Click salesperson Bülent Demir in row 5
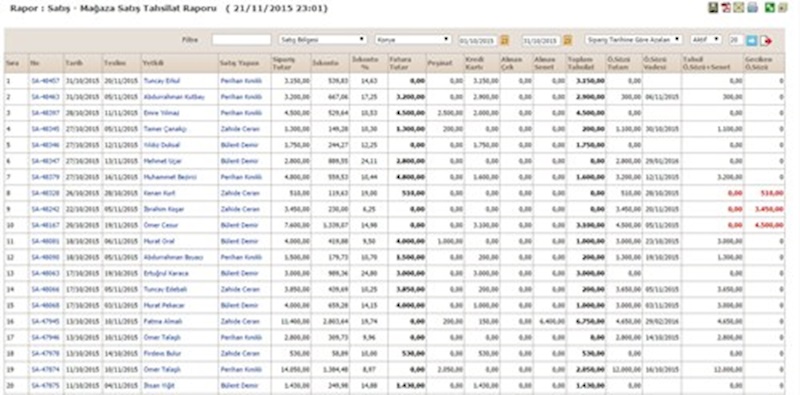This screenshot has width=800, height=395. [x=239, y=145]
